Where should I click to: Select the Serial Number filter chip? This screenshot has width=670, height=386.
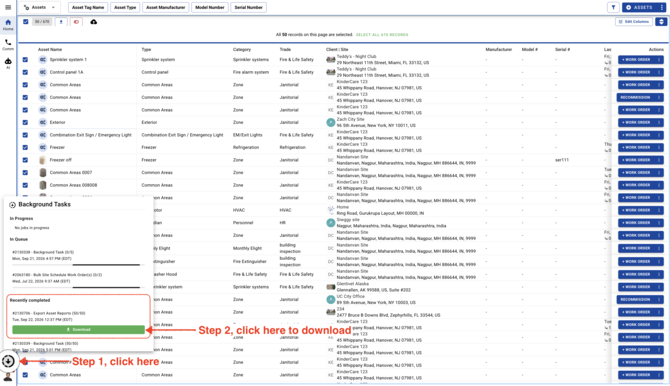point(248,7)
